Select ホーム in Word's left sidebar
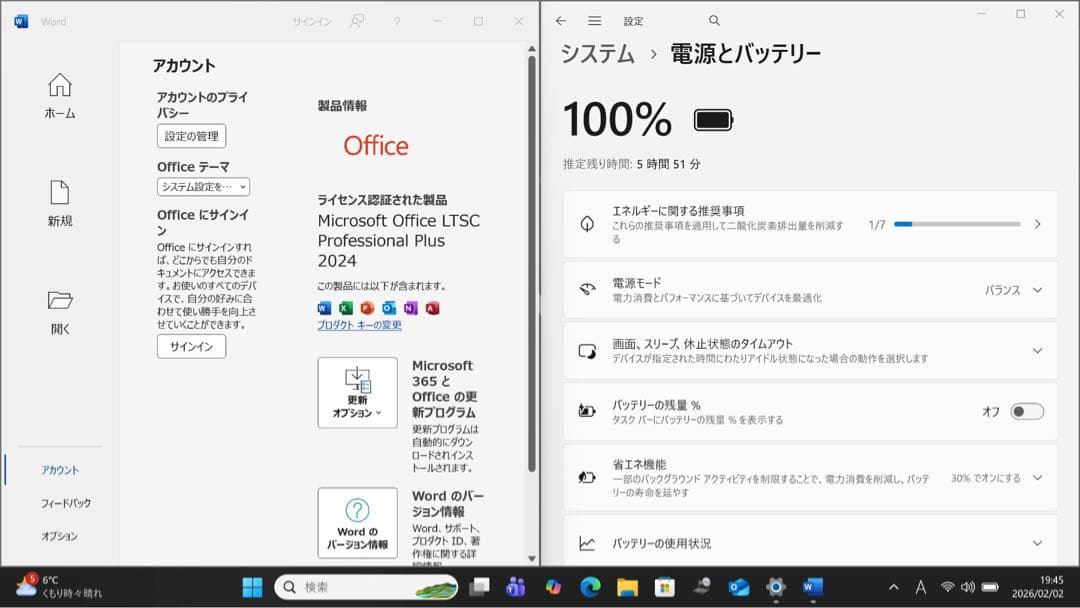The height and width of the screenshot is (608, 1080). point(59,95)
